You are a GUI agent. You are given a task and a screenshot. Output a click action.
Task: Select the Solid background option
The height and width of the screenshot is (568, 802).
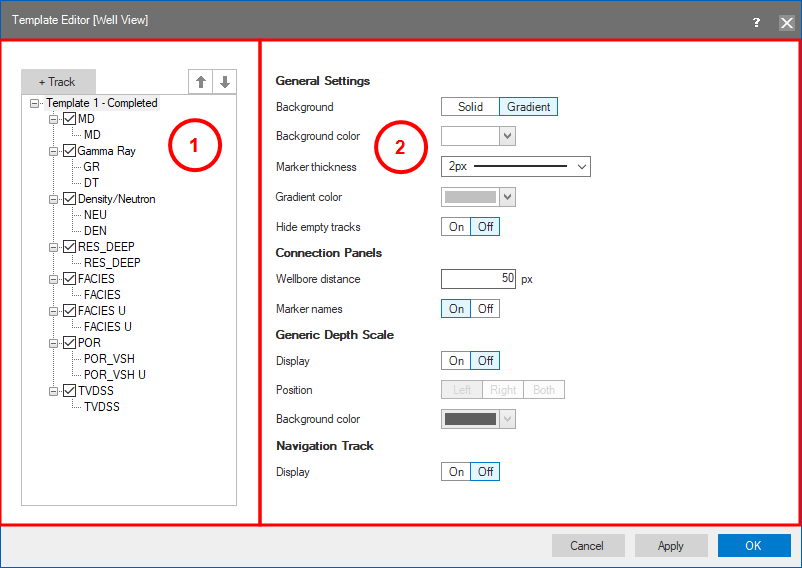pos(470,107)
